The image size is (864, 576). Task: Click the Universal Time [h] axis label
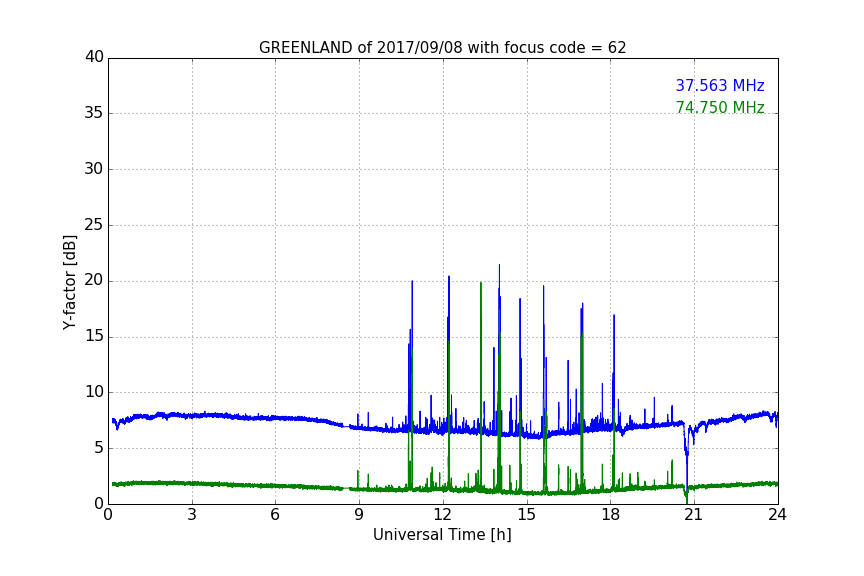point(442,535)
